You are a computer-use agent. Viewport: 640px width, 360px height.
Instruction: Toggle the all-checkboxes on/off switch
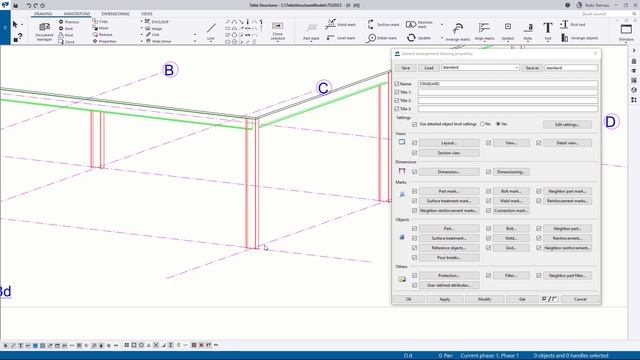[549, 299]
